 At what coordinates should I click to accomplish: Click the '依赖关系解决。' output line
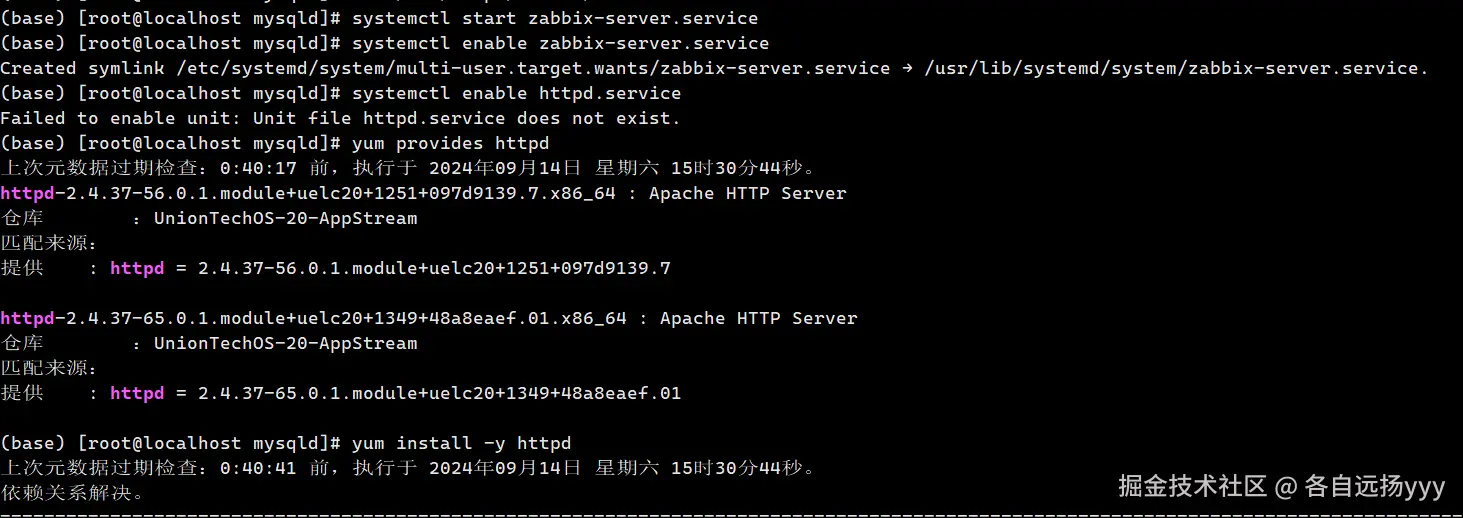tap(73, 493)
